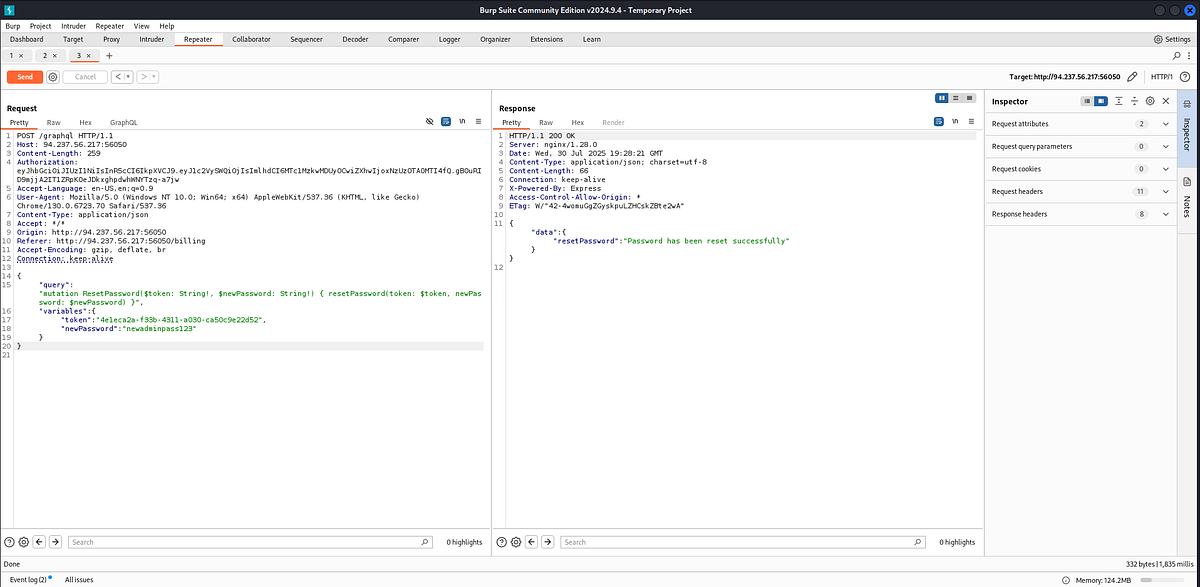1200x587 pixels.
Task: Click the request search settings gear icon
Action: tap(23, 542)
